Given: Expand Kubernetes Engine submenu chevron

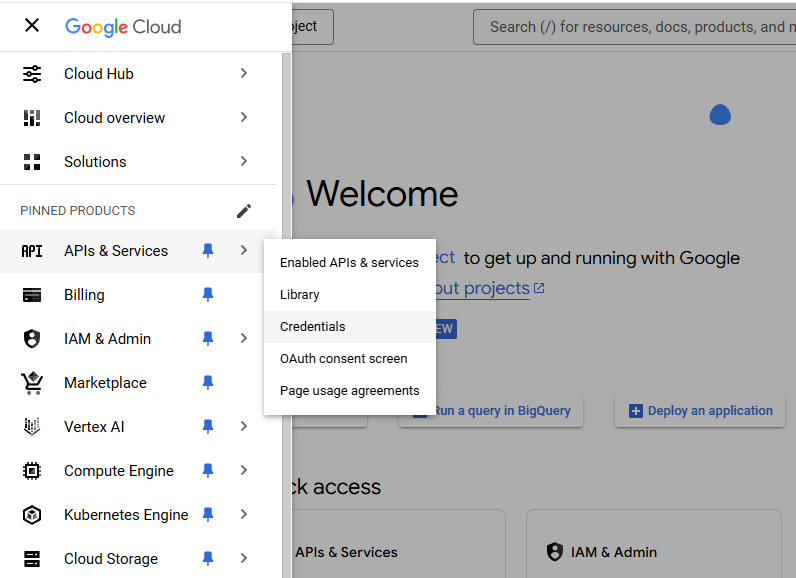Looking at the screenshot, I should pyautogui.click(x=244, y=515).
